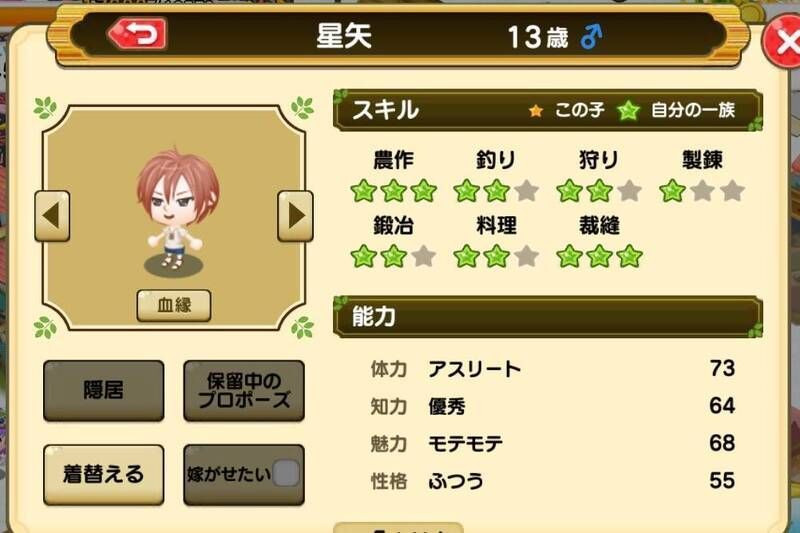The width and height of the screenshot is (800, 533).
Task: Close the character panel with red X
Action: click(x=784, y=41)
